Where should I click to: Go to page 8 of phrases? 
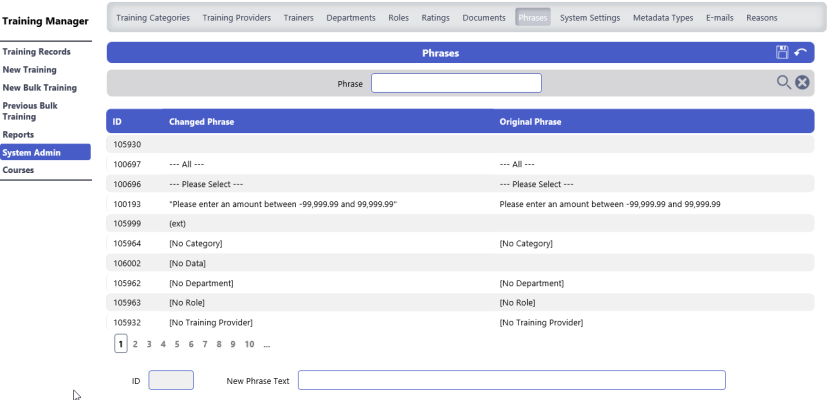click(x=219, y=344)
